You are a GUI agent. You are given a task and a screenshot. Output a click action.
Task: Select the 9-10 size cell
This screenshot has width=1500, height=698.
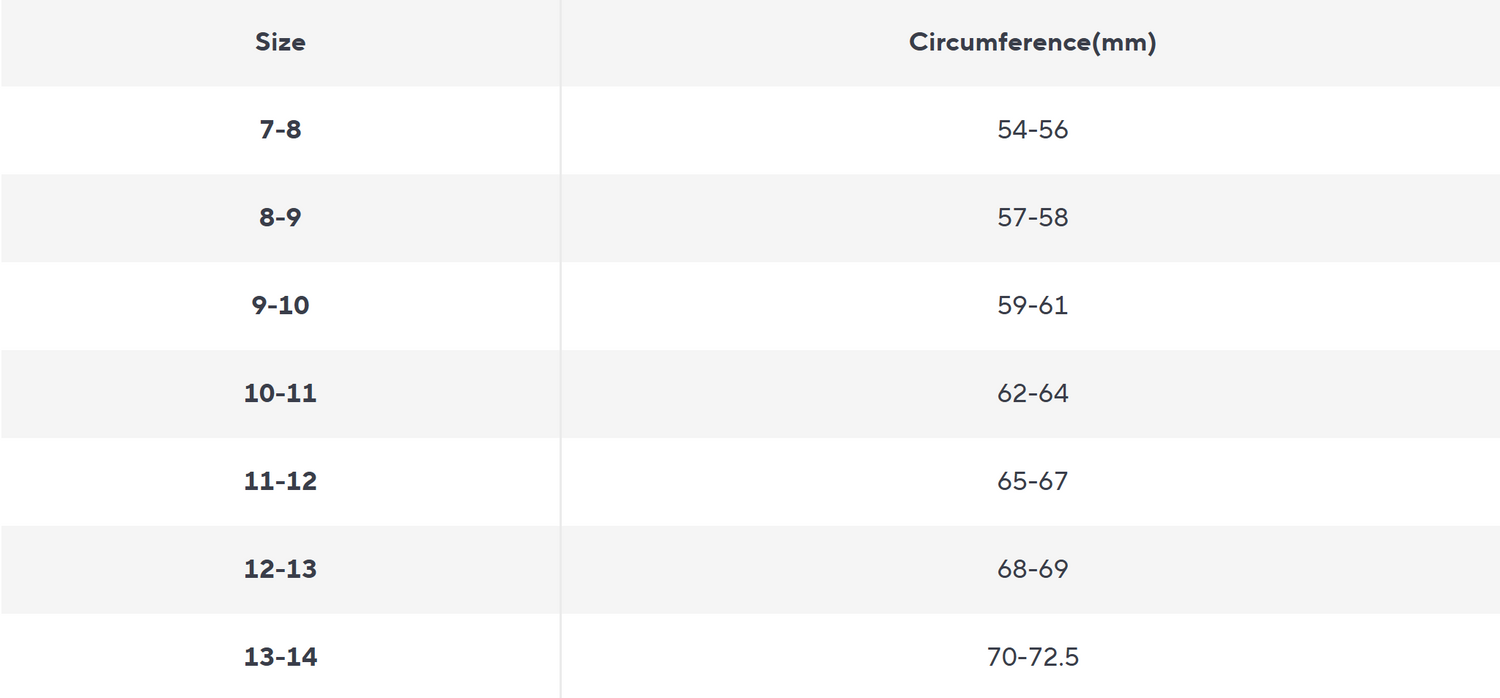280,306
